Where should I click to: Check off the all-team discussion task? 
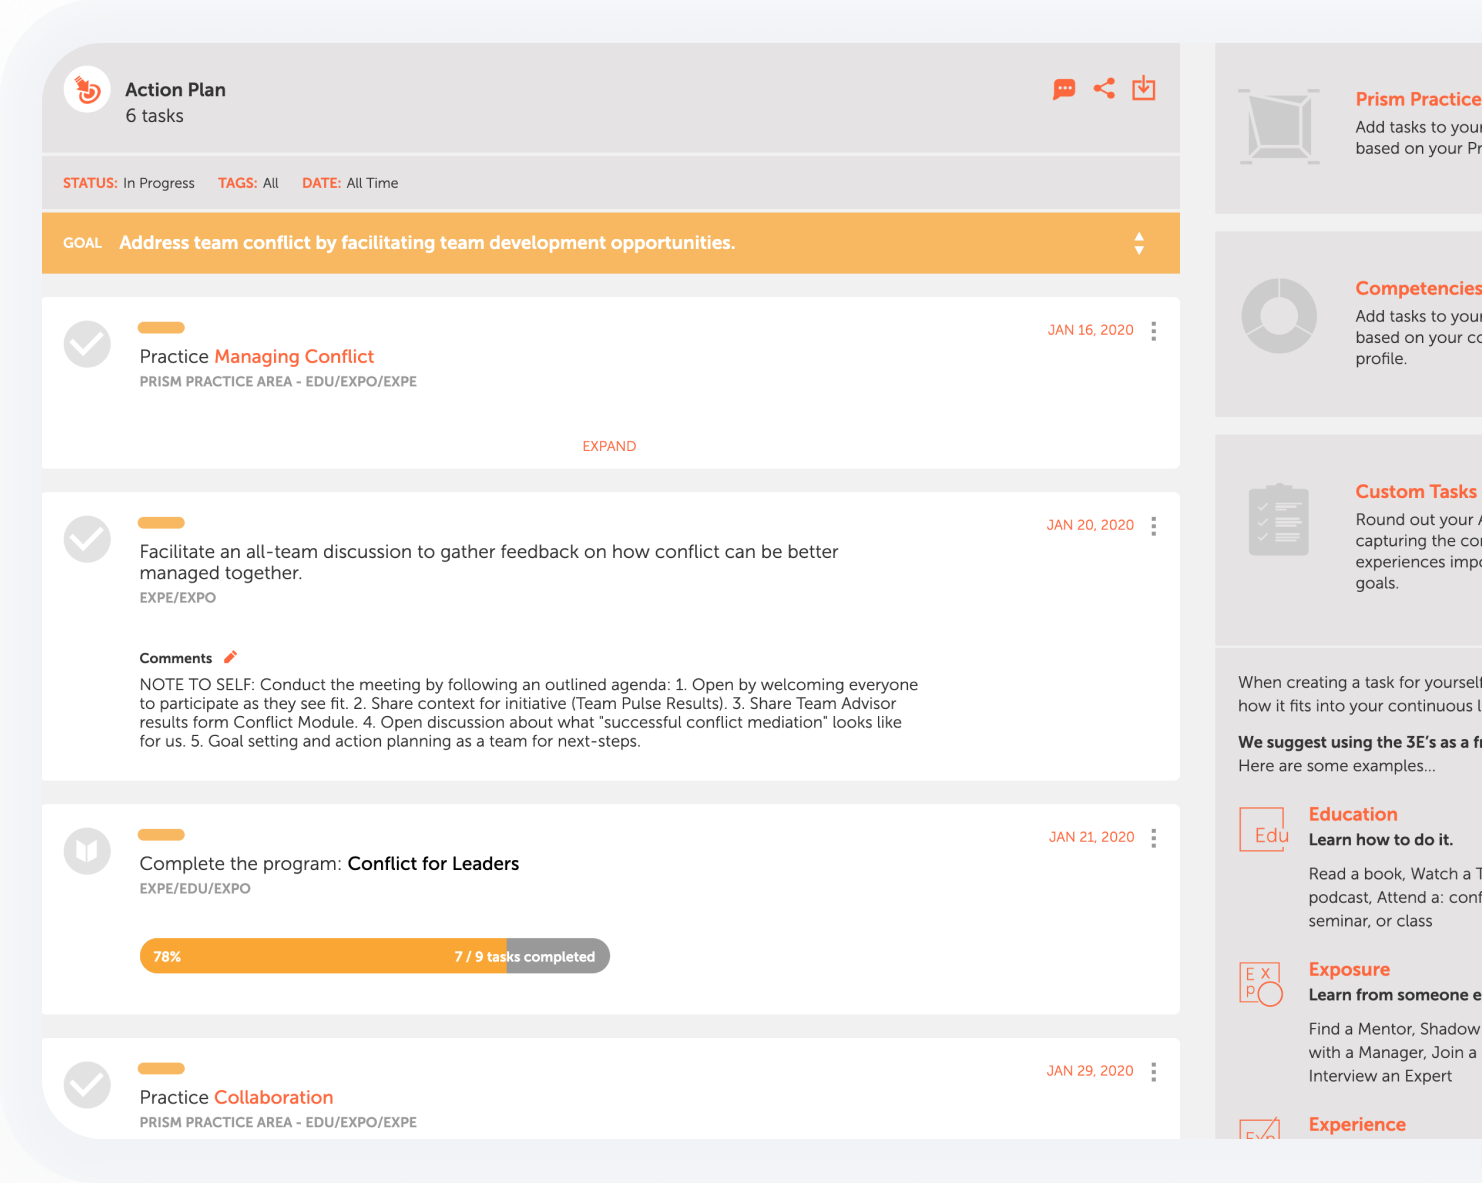click(x=87, y=539)
